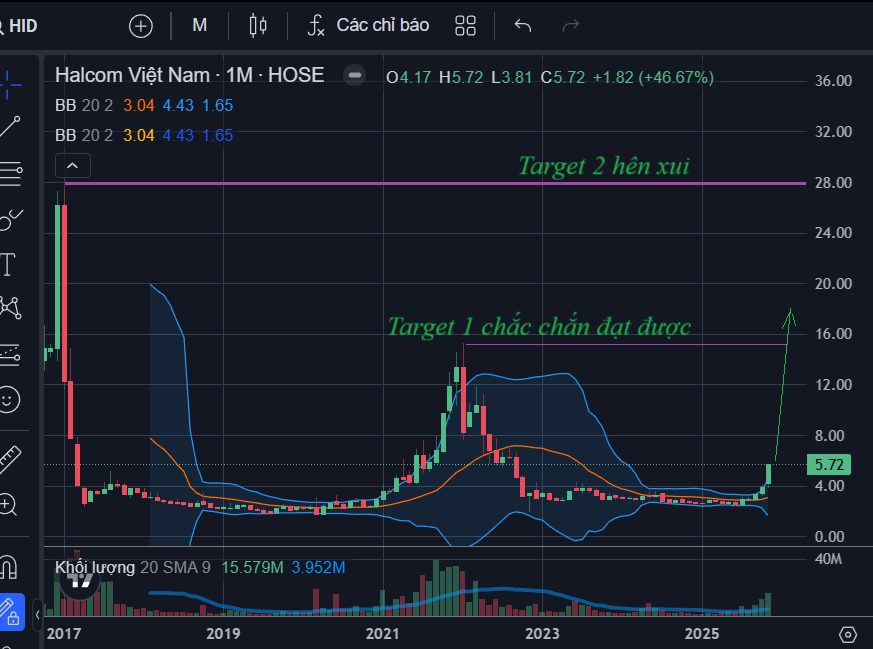This screenshot has height=649, width=873.
Task: Select the first BB 20 2 indicator legend
Action: (144, 105)
